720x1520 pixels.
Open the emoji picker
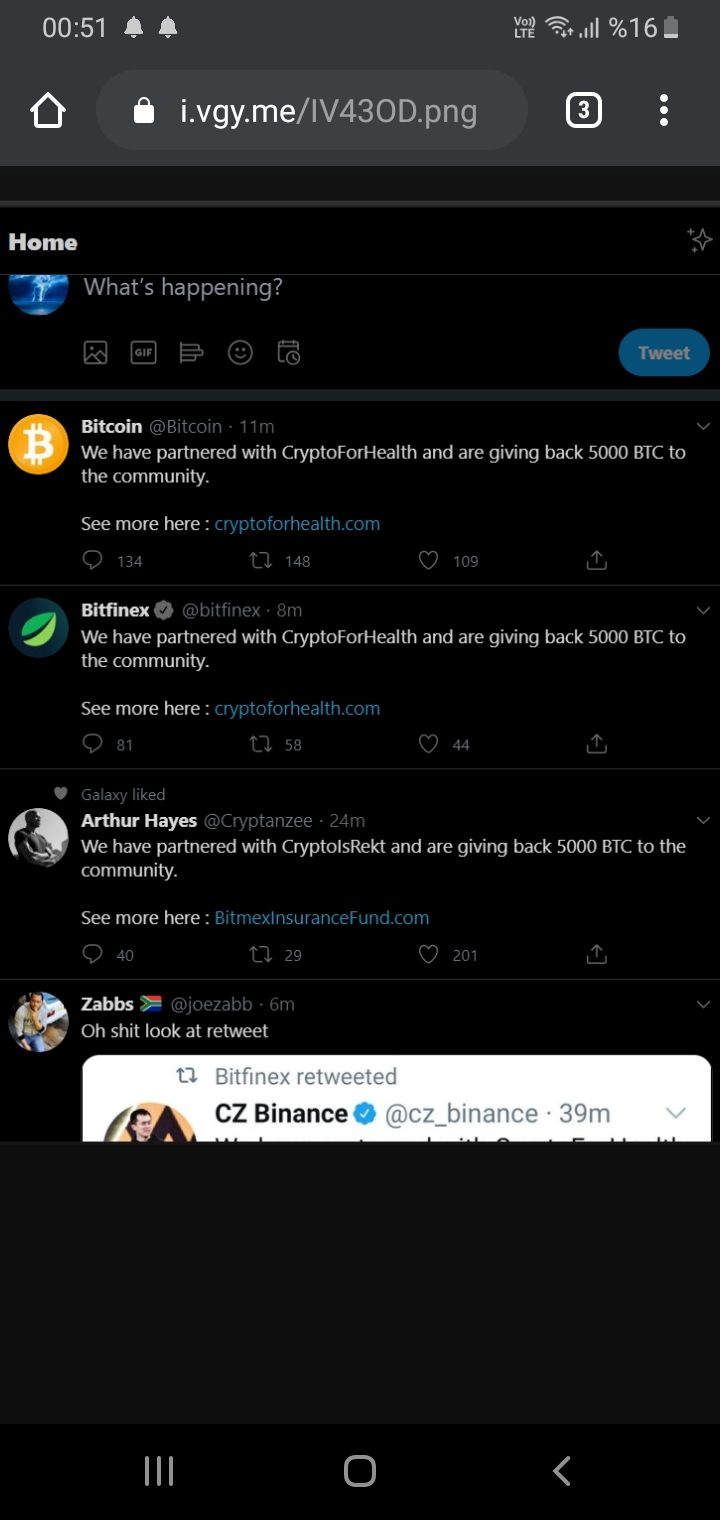tap(240, 352)
